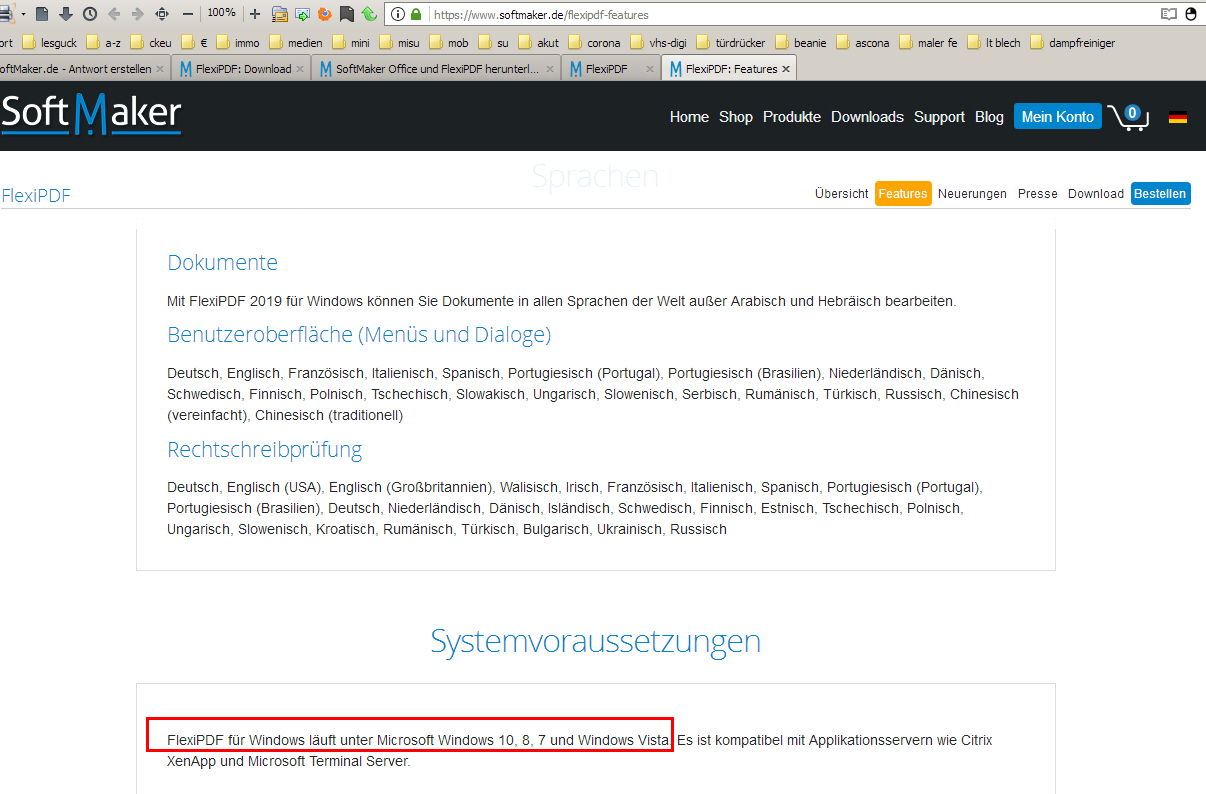
Task: Click the FlexiPDF product title link
Action: click(36, 195)
